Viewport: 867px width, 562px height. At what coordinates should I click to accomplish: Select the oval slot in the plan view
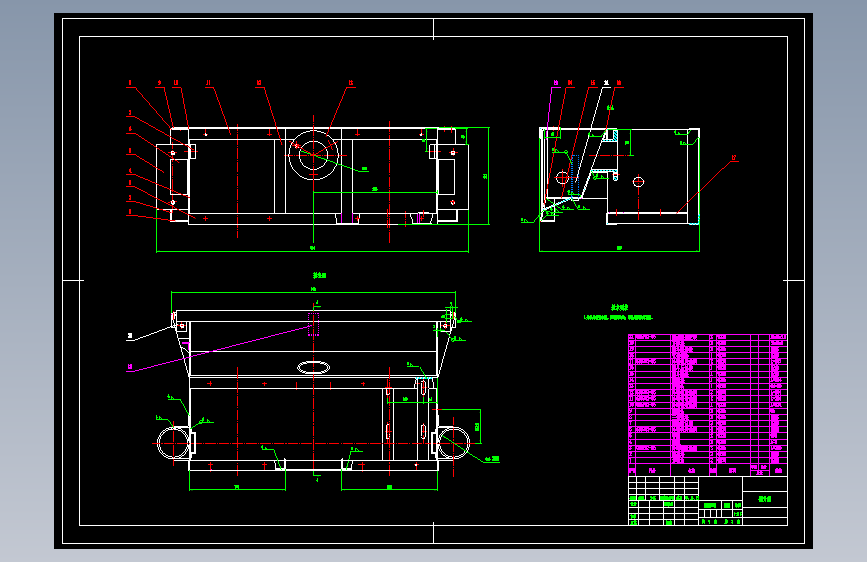[314, 367]
